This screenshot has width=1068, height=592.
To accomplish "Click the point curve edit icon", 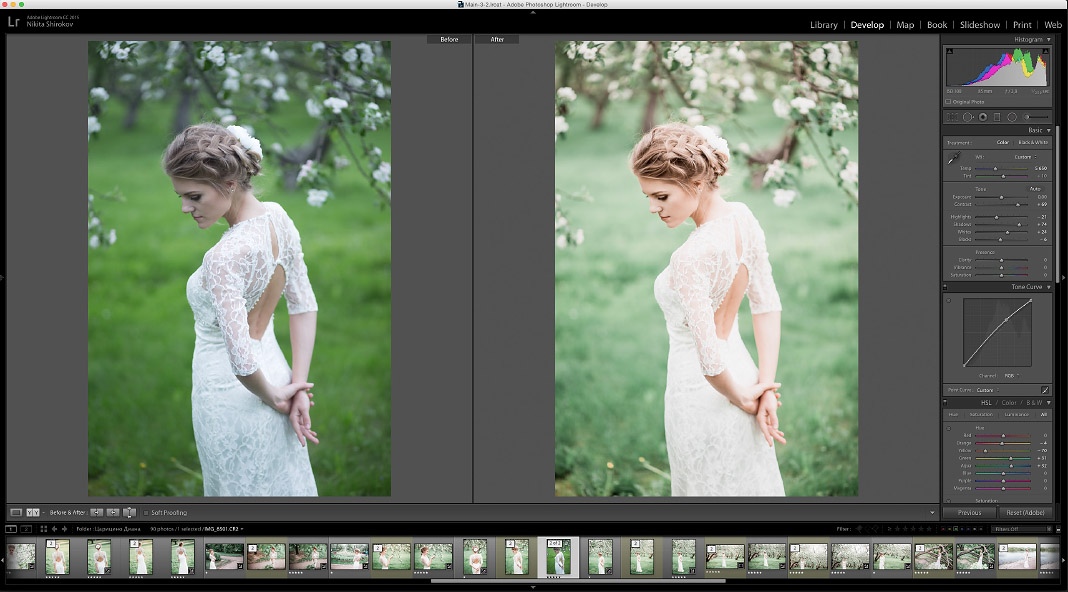I will tap(1045, 390).
